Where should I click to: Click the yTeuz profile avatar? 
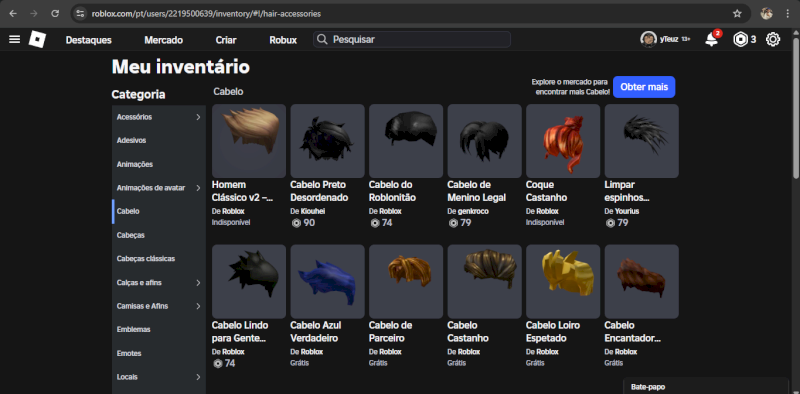click(x=648, y=39)
